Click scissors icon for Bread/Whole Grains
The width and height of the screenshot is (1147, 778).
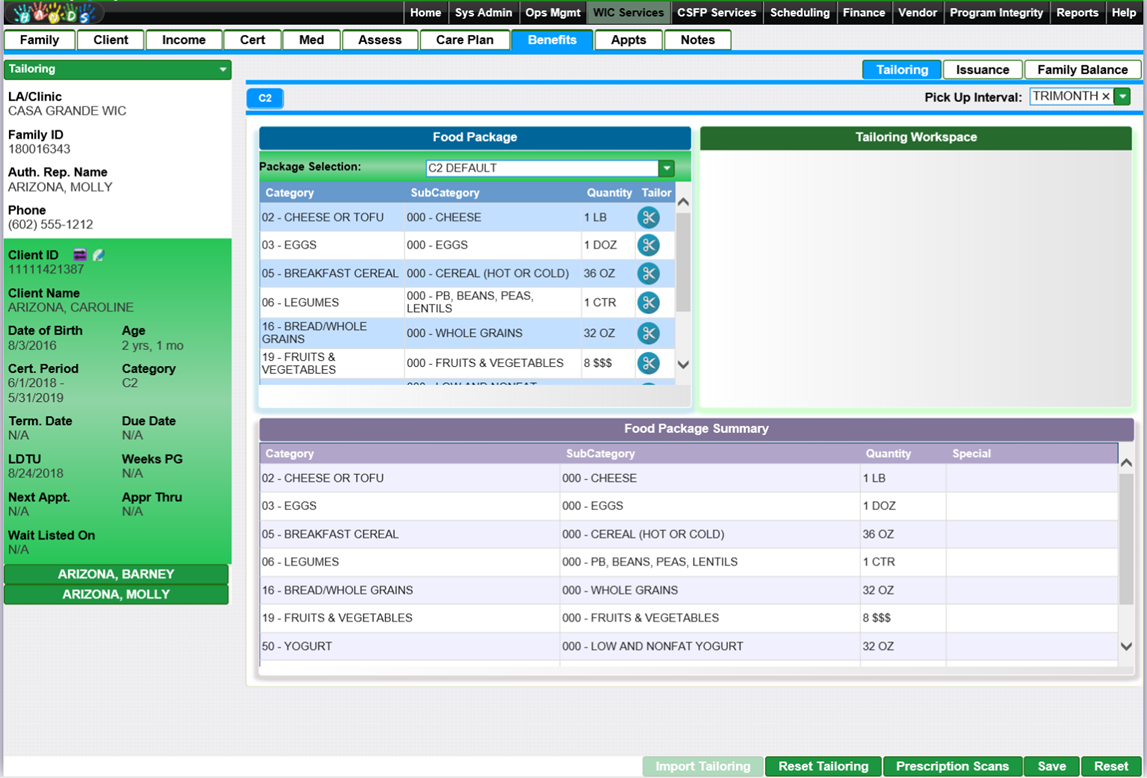click(648, 333)
